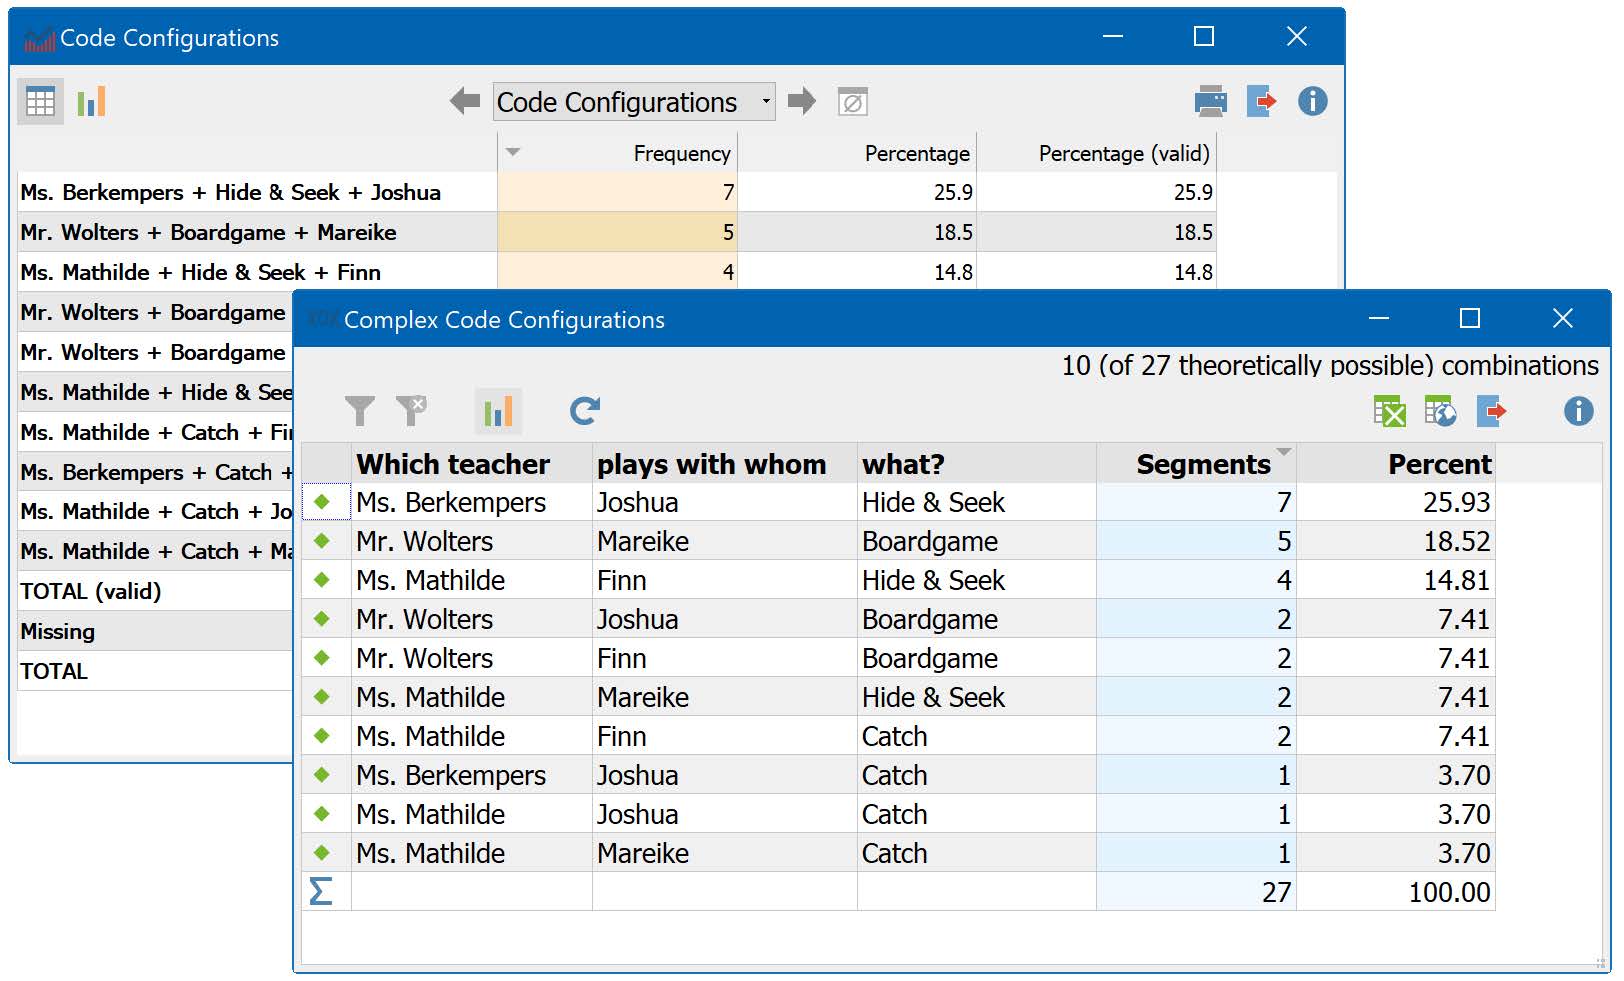Open results as HTML table in browser
Screen dimensions: 1624x981
1440,411
